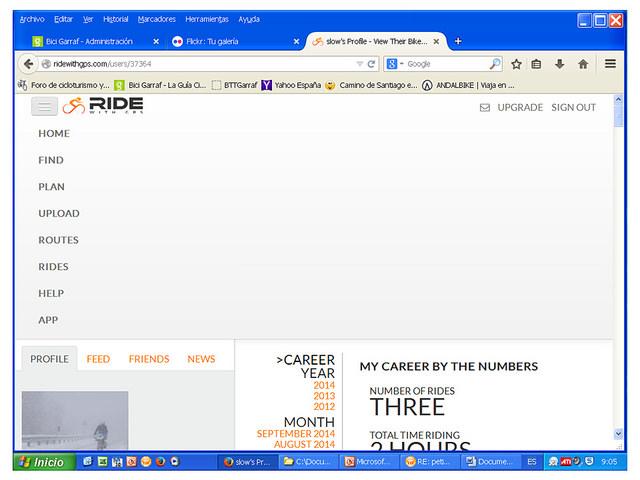Close the slow's Profile tab

436,41
